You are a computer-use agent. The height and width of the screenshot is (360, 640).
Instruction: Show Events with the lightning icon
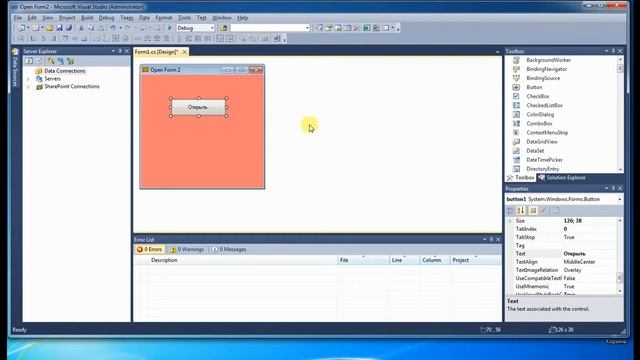[x=543, y=210]
